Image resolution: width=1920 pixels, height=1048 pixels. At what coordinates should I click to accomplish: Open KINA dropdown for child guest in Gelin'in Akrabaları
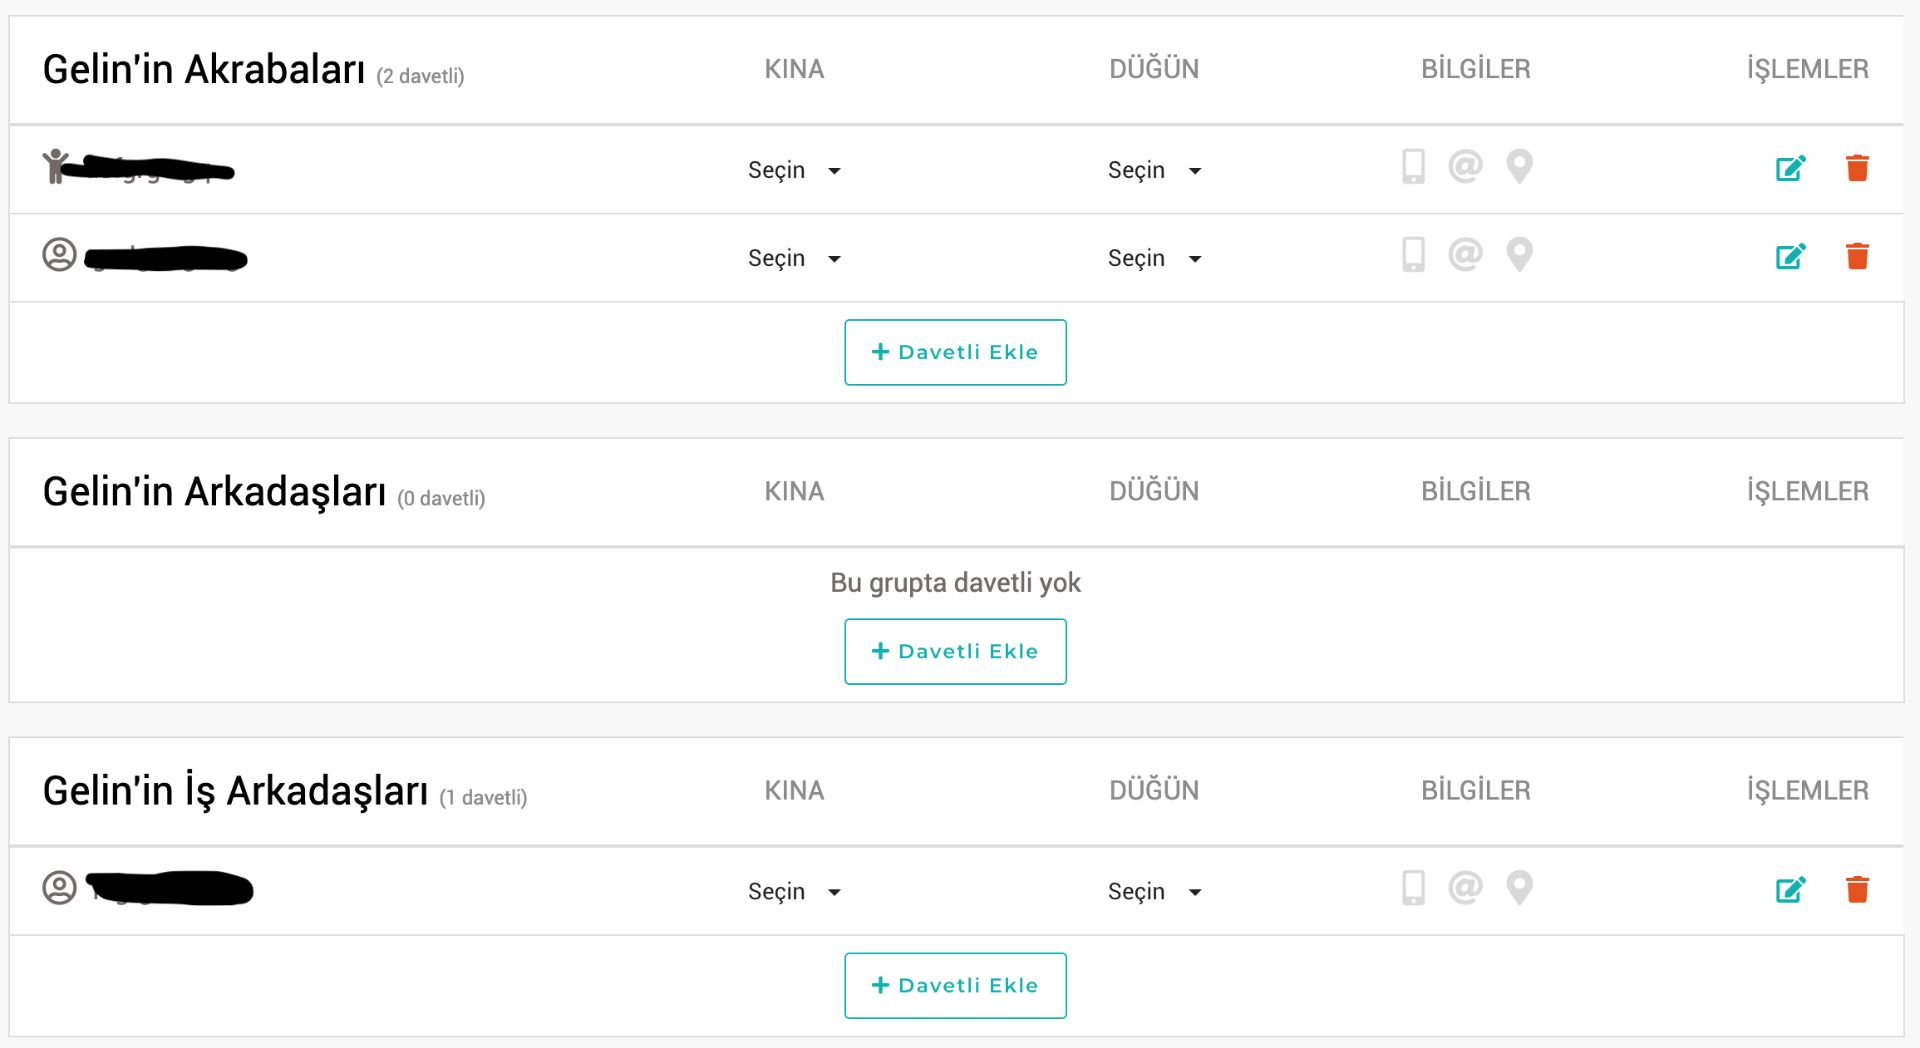click(794, 170)
